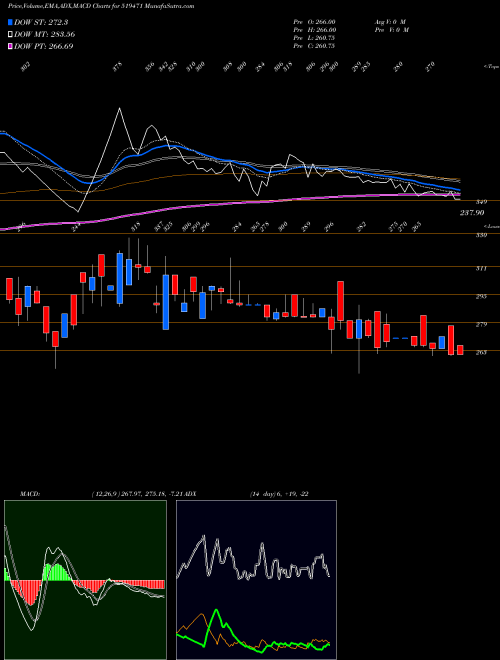Image resolution: width=500 pixels, height=660 pixels.
Task: Click the tall red candle near 295 line
Action: click(340, 301)
